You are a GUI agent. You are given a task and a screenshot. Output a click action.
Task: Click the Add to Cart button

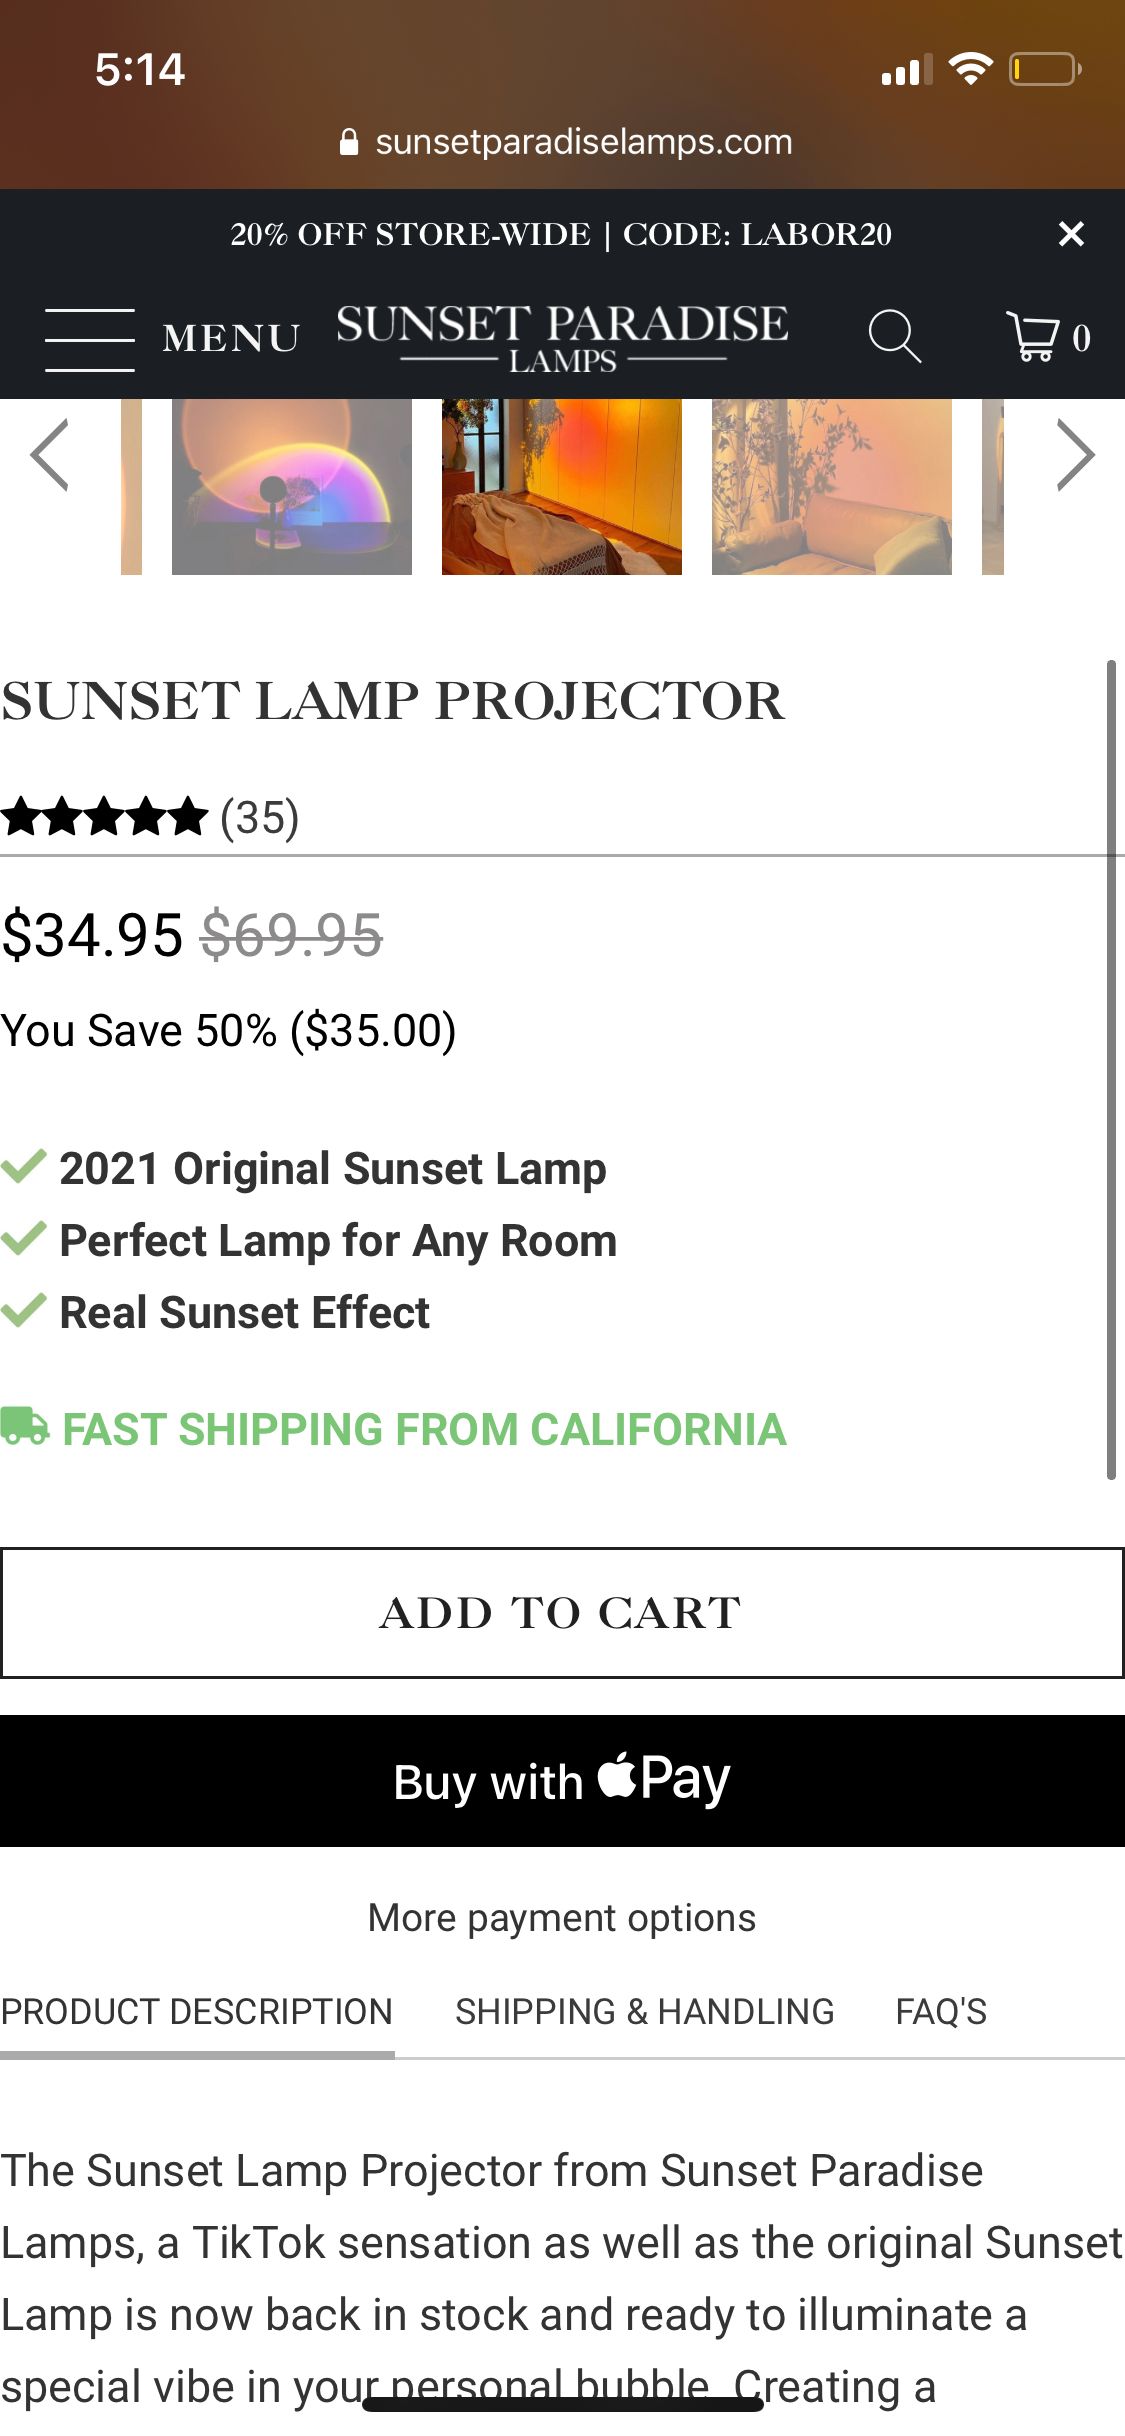pyautogui.click(x=562, y=1613)
